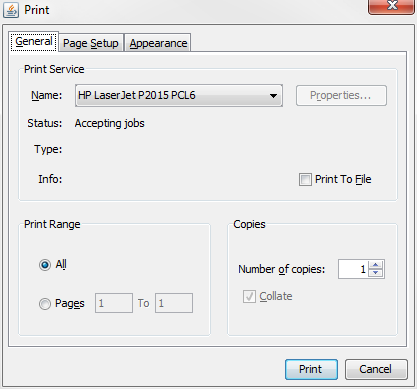Click the Cancel button
Image resolution: width=417 pixels, height=389 pixels.
click(376, 369)
